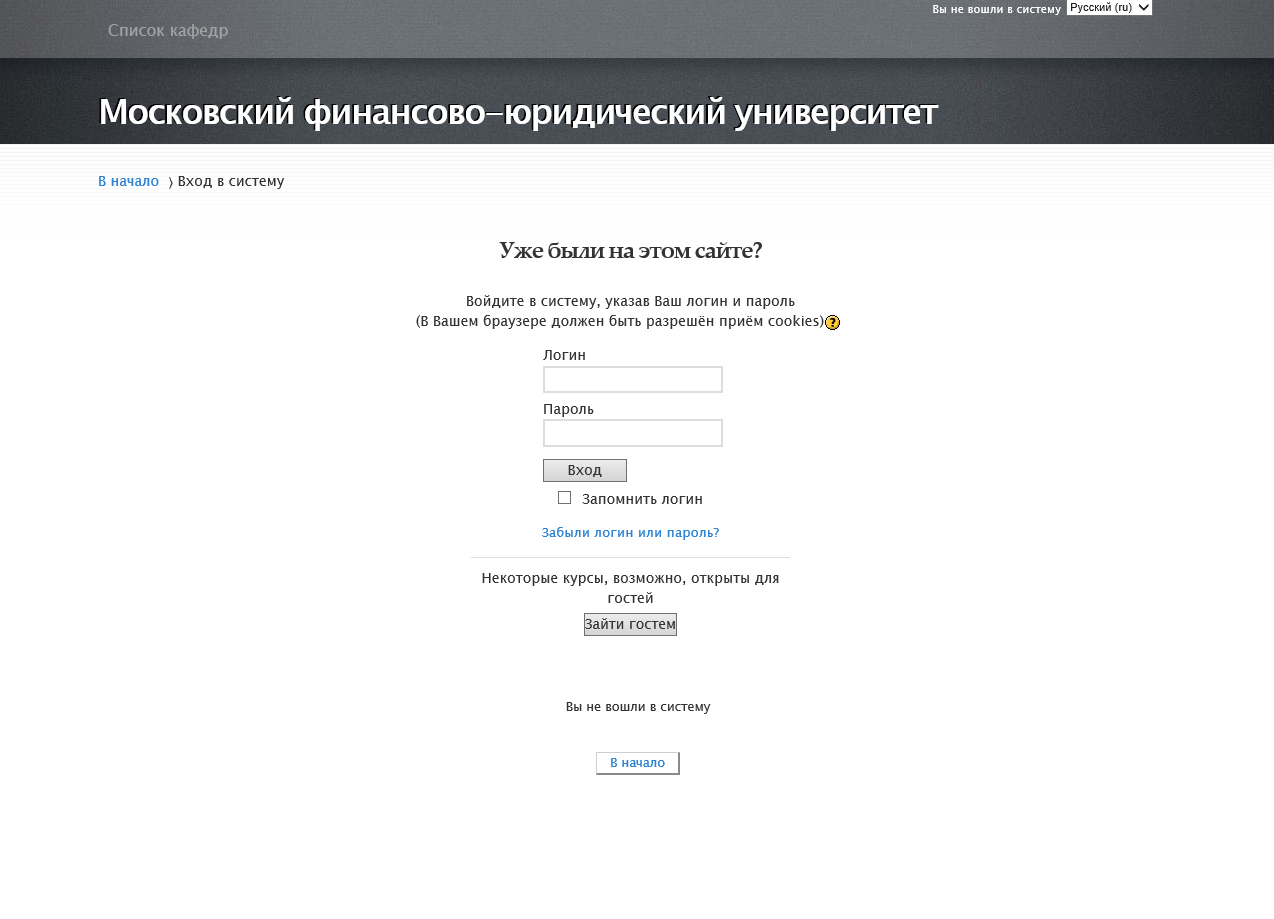Click the Вы не вошли в систему footer text
Screen dimensions: 1274x919
pyautogui.click(x=638, y=706)
